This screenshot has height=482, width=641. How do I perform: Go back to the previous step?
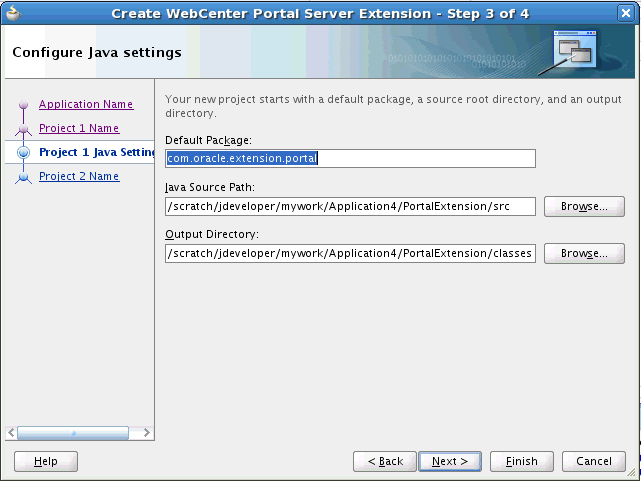385,461
